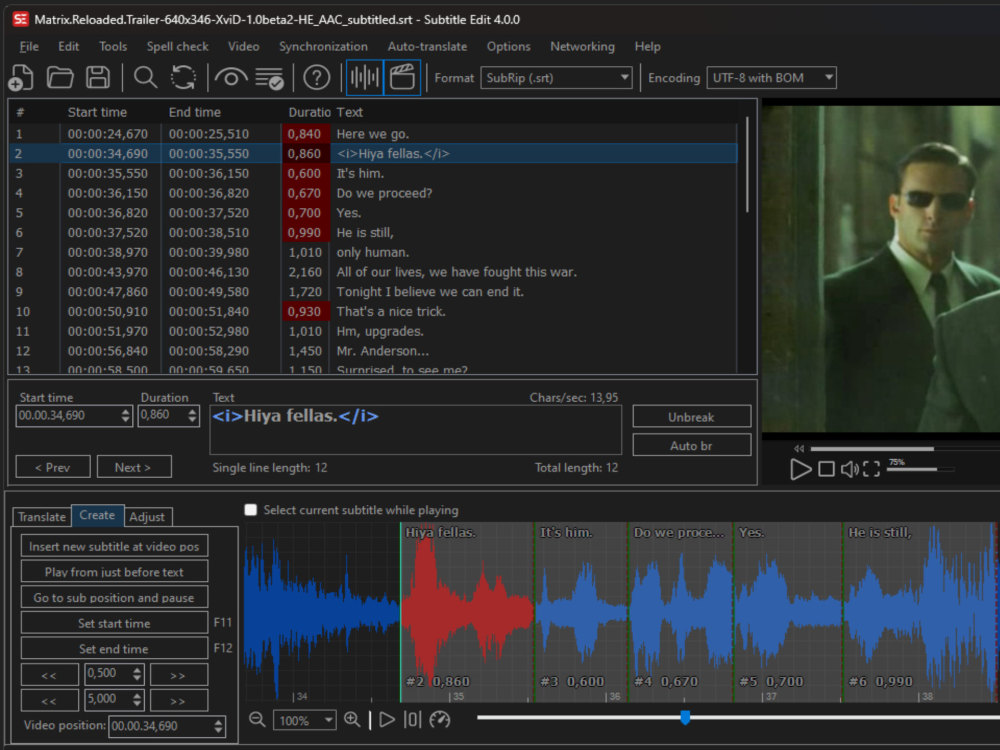Open the Format SubRip dropdown
Viewport: 1000px width, 750px height.
[556, 78]
